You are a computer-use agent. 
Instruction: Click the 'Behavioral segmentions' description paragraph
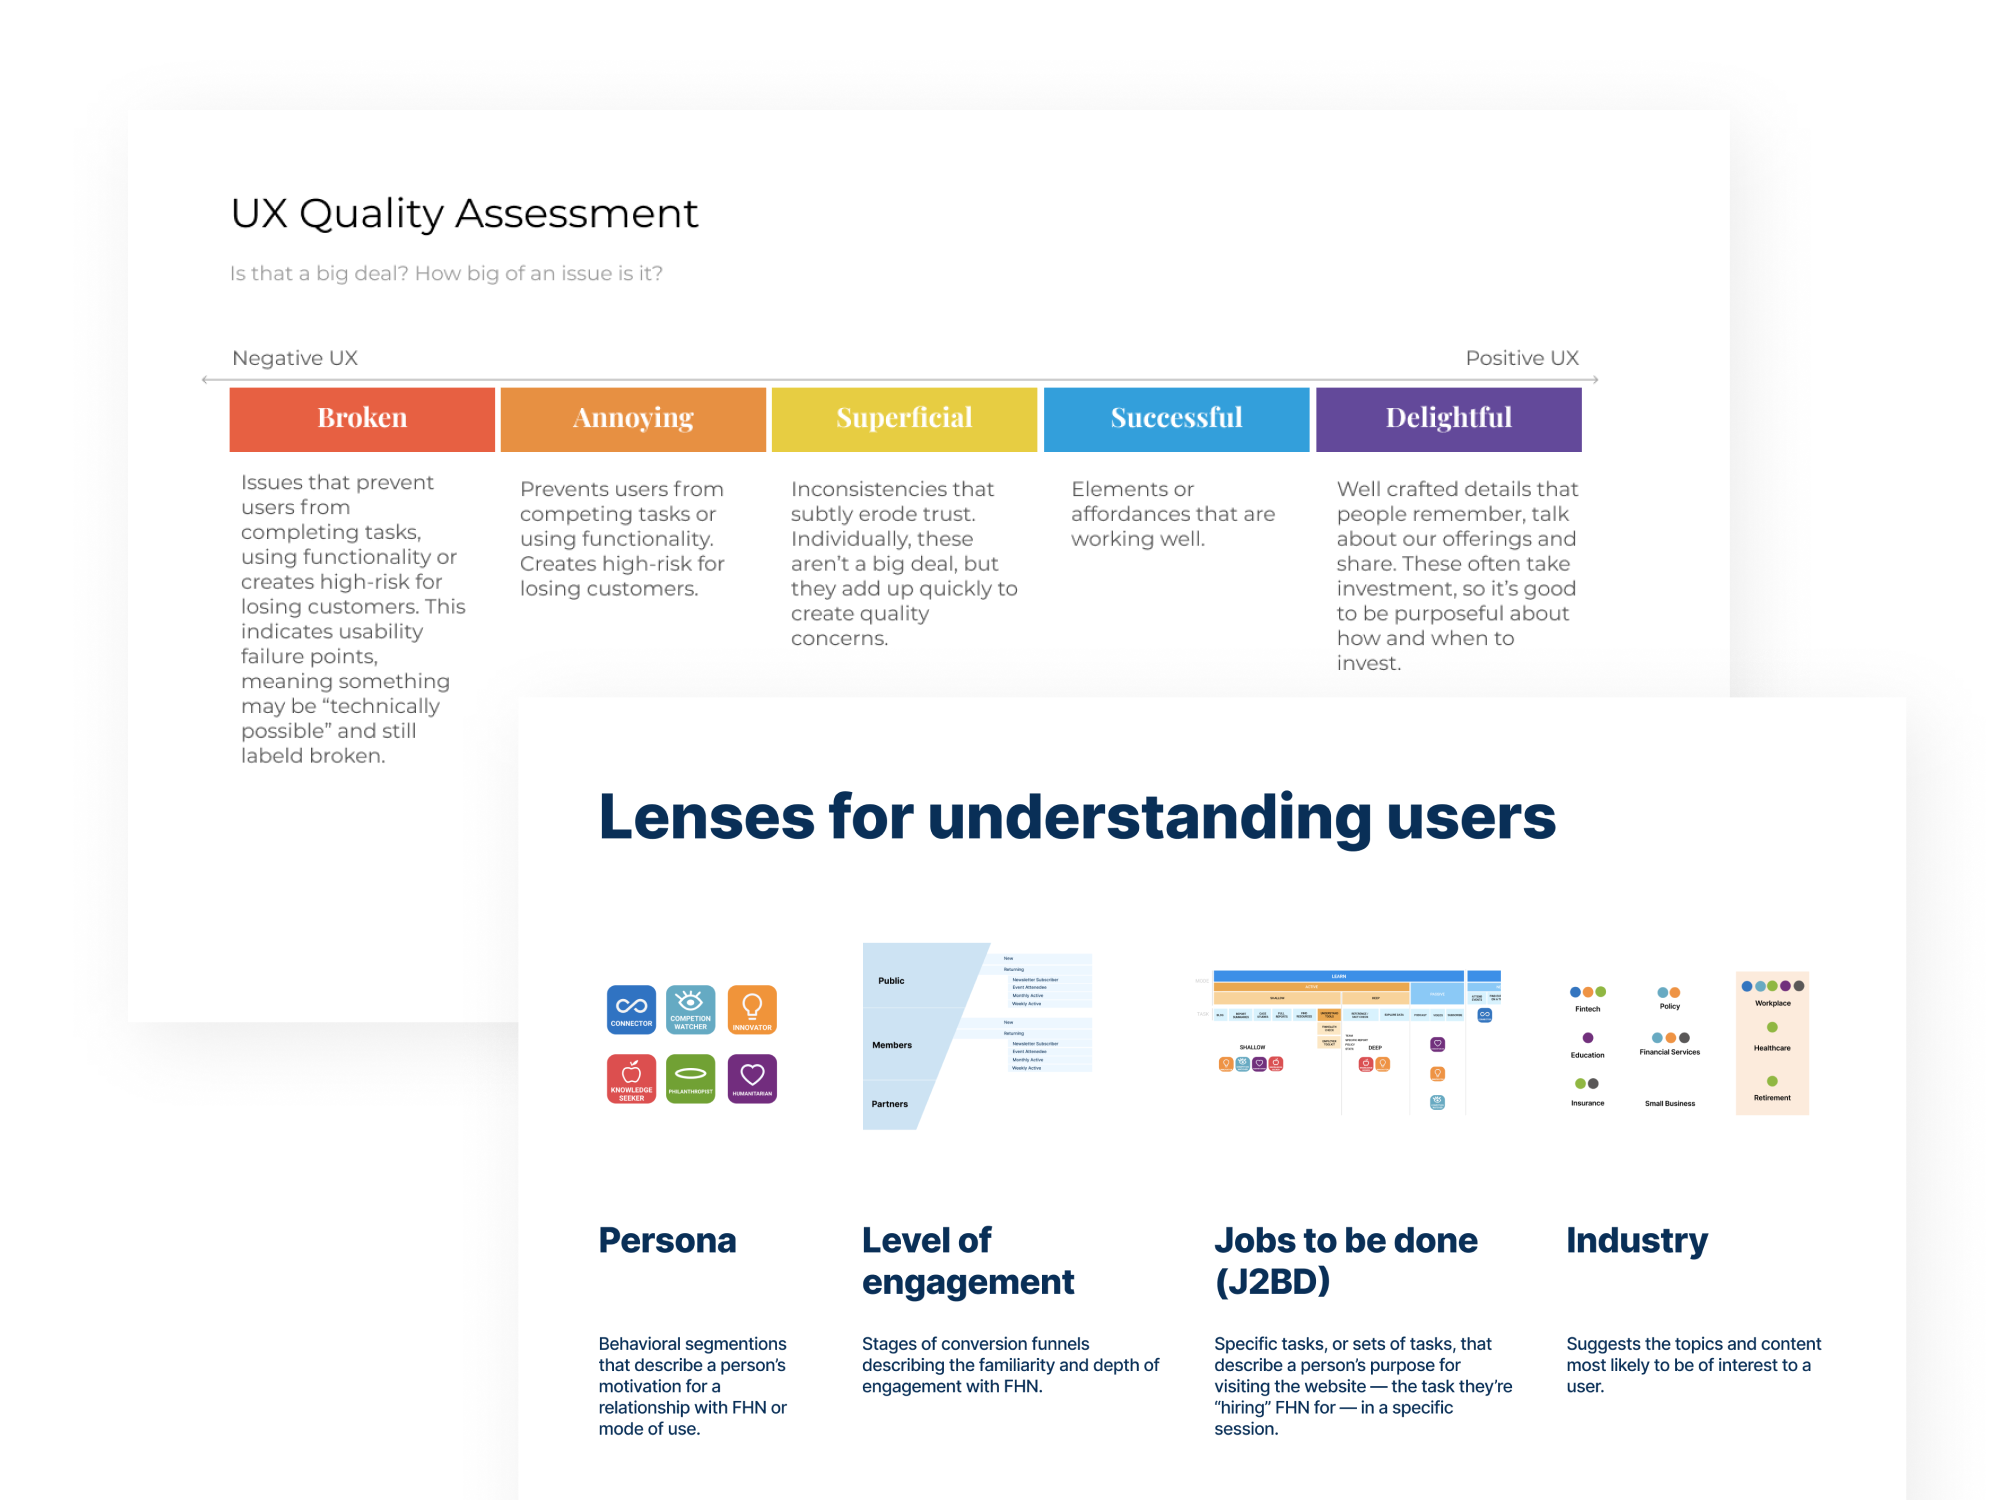(x=693, y=1386)
